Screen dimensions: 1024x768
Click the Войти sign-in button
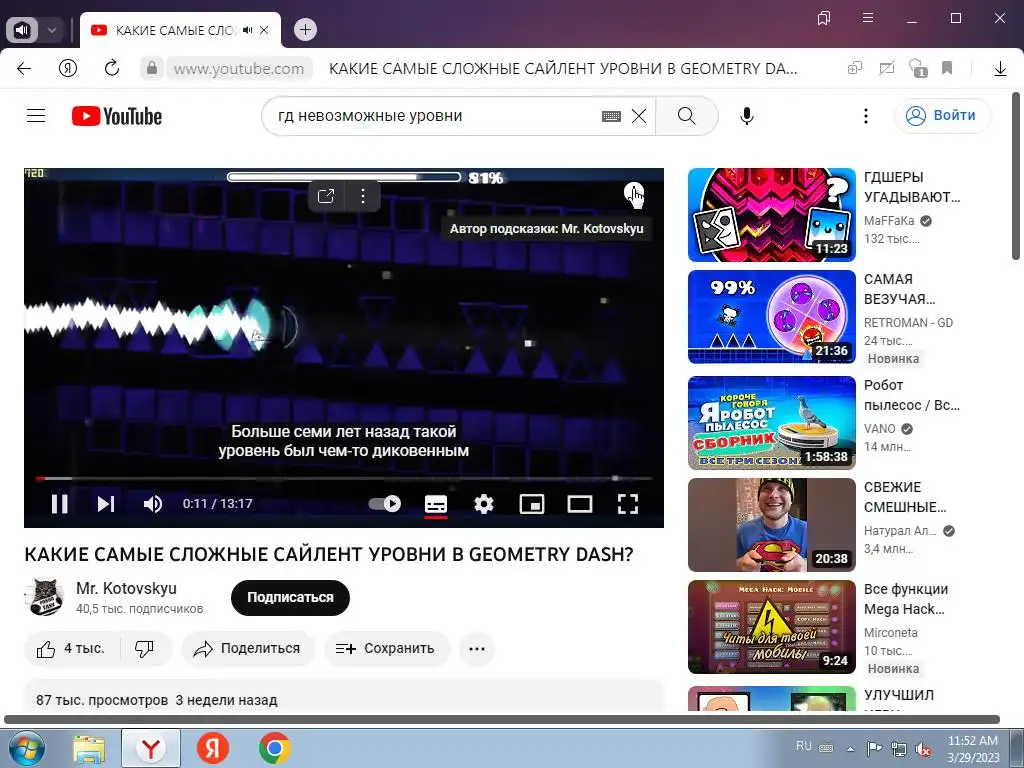click(x=942, y=116)
